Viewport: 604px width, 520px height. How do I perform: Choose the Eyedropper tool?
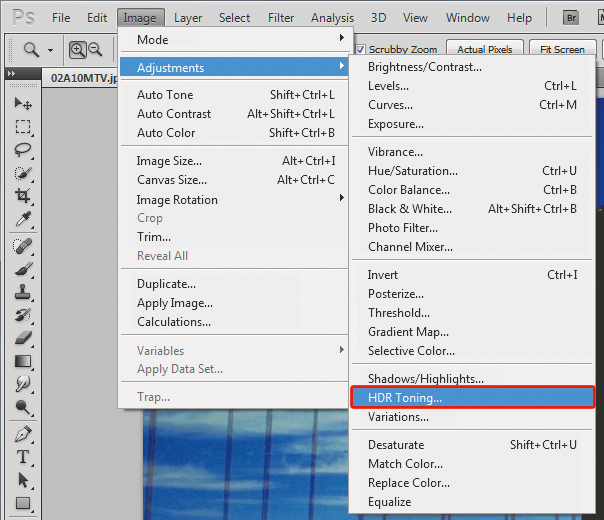coord(23,220)
